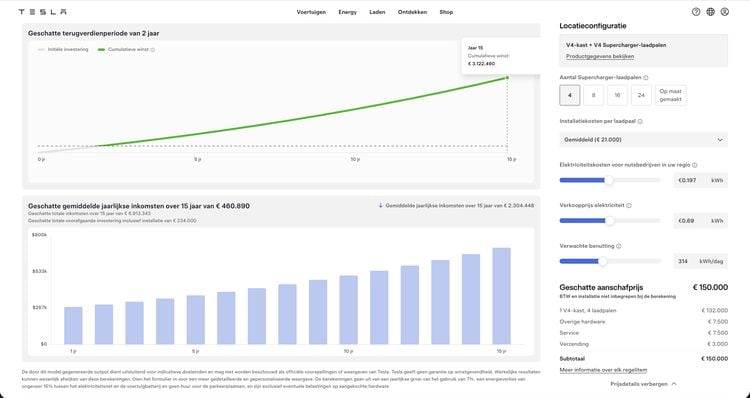Select the Op maat gemaakt option
The width and height of the screenshot is (750, 398).
tap(671, 95)
